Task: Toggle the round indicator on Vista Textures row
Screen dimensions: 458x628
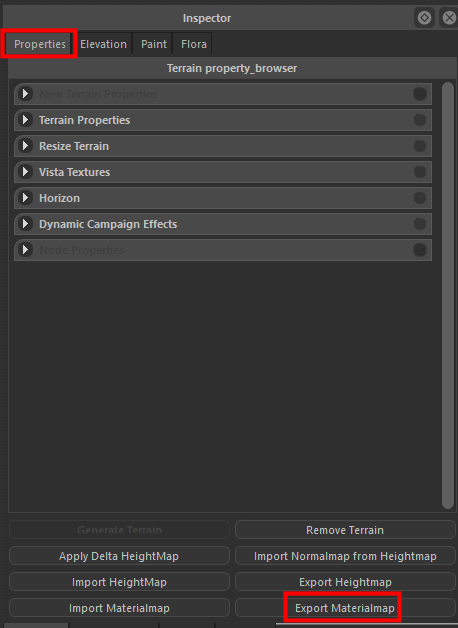Action: tap(420, 172)
